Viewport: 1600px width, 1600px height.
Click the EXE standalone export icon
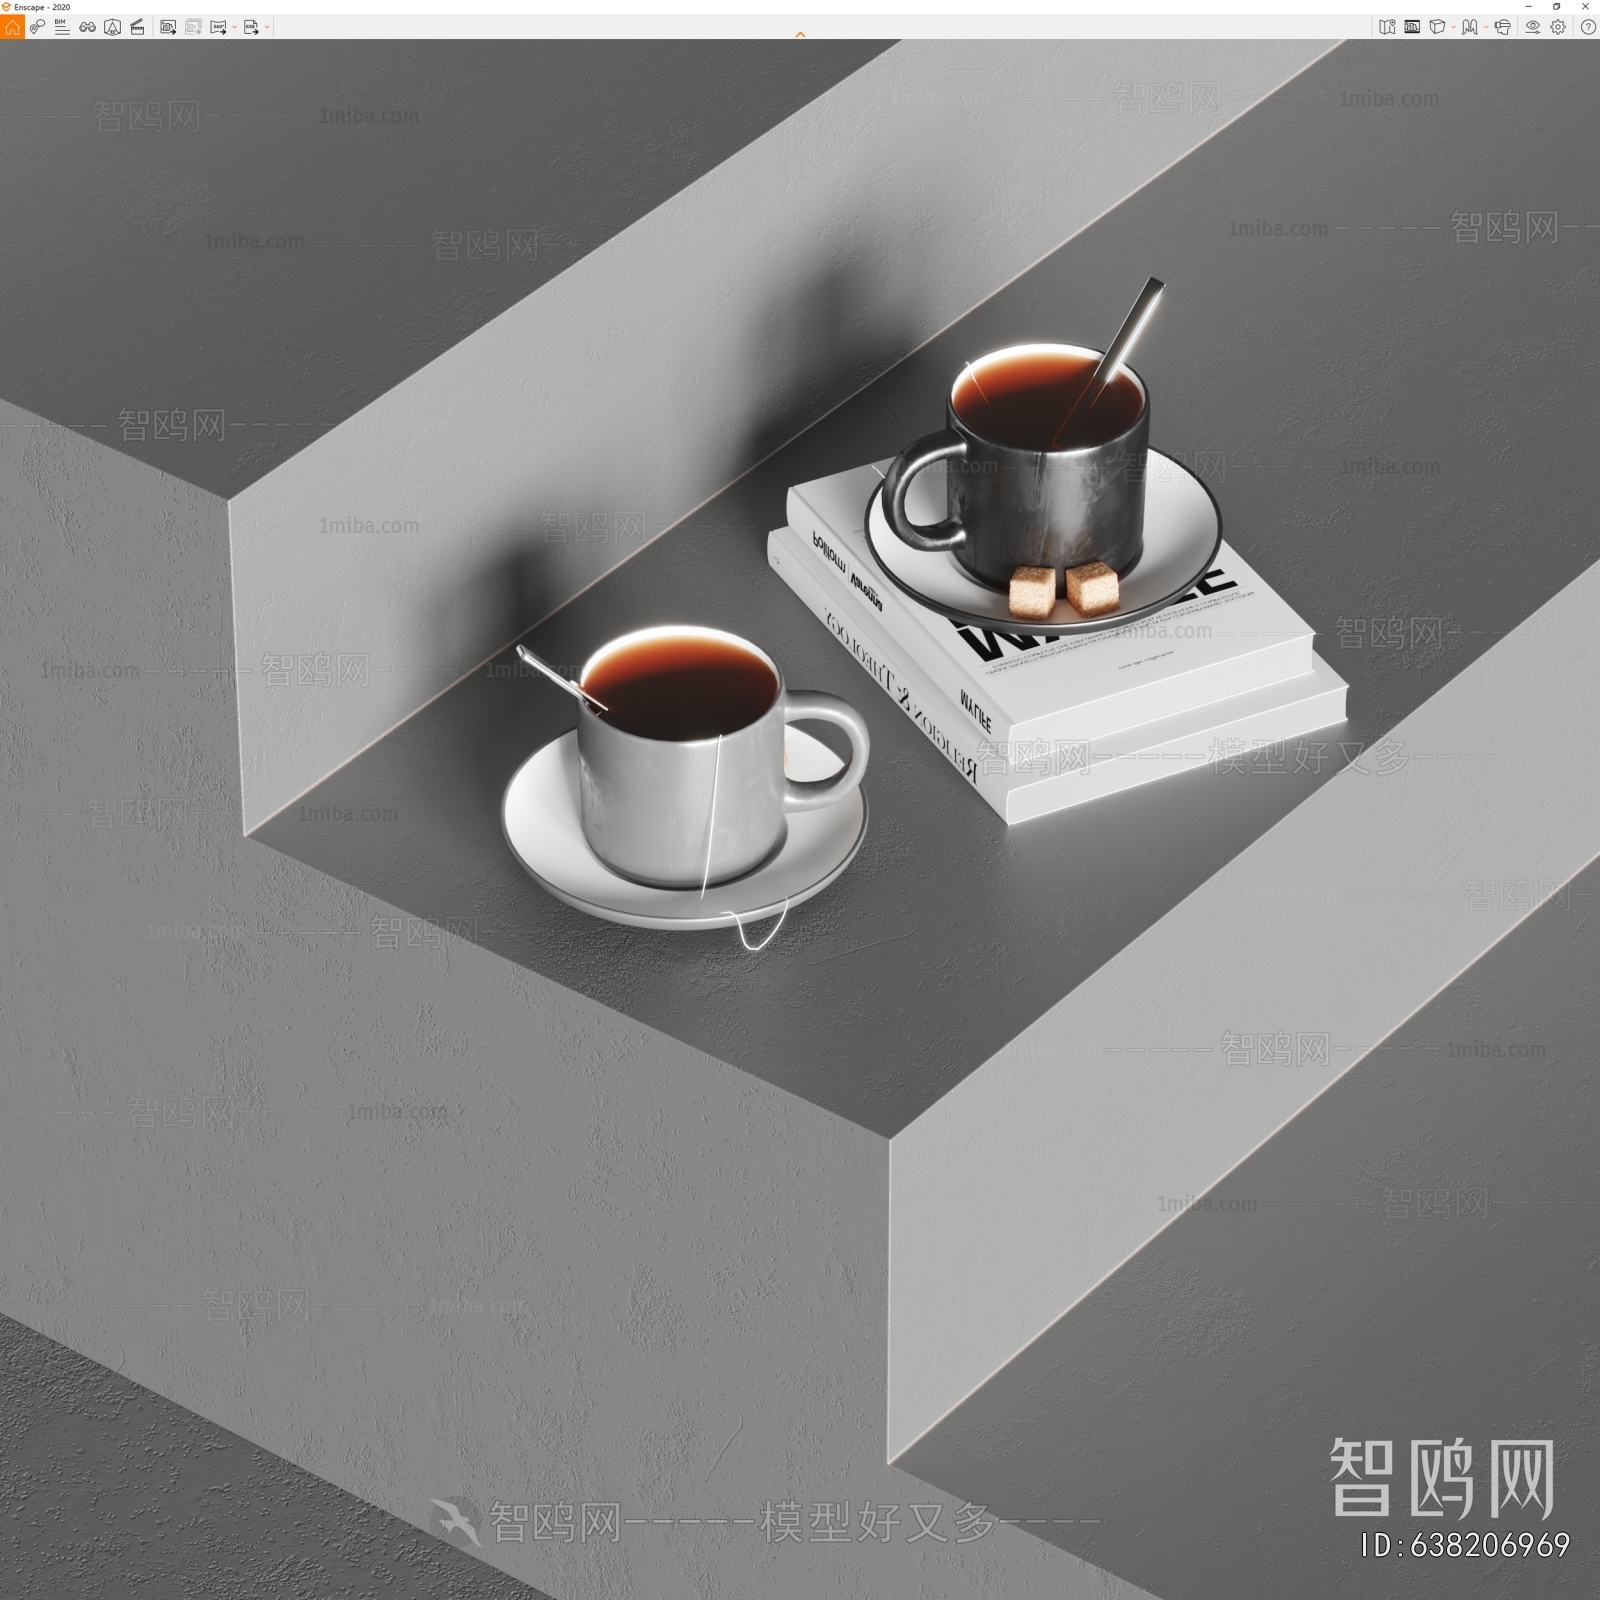point(251,27)
